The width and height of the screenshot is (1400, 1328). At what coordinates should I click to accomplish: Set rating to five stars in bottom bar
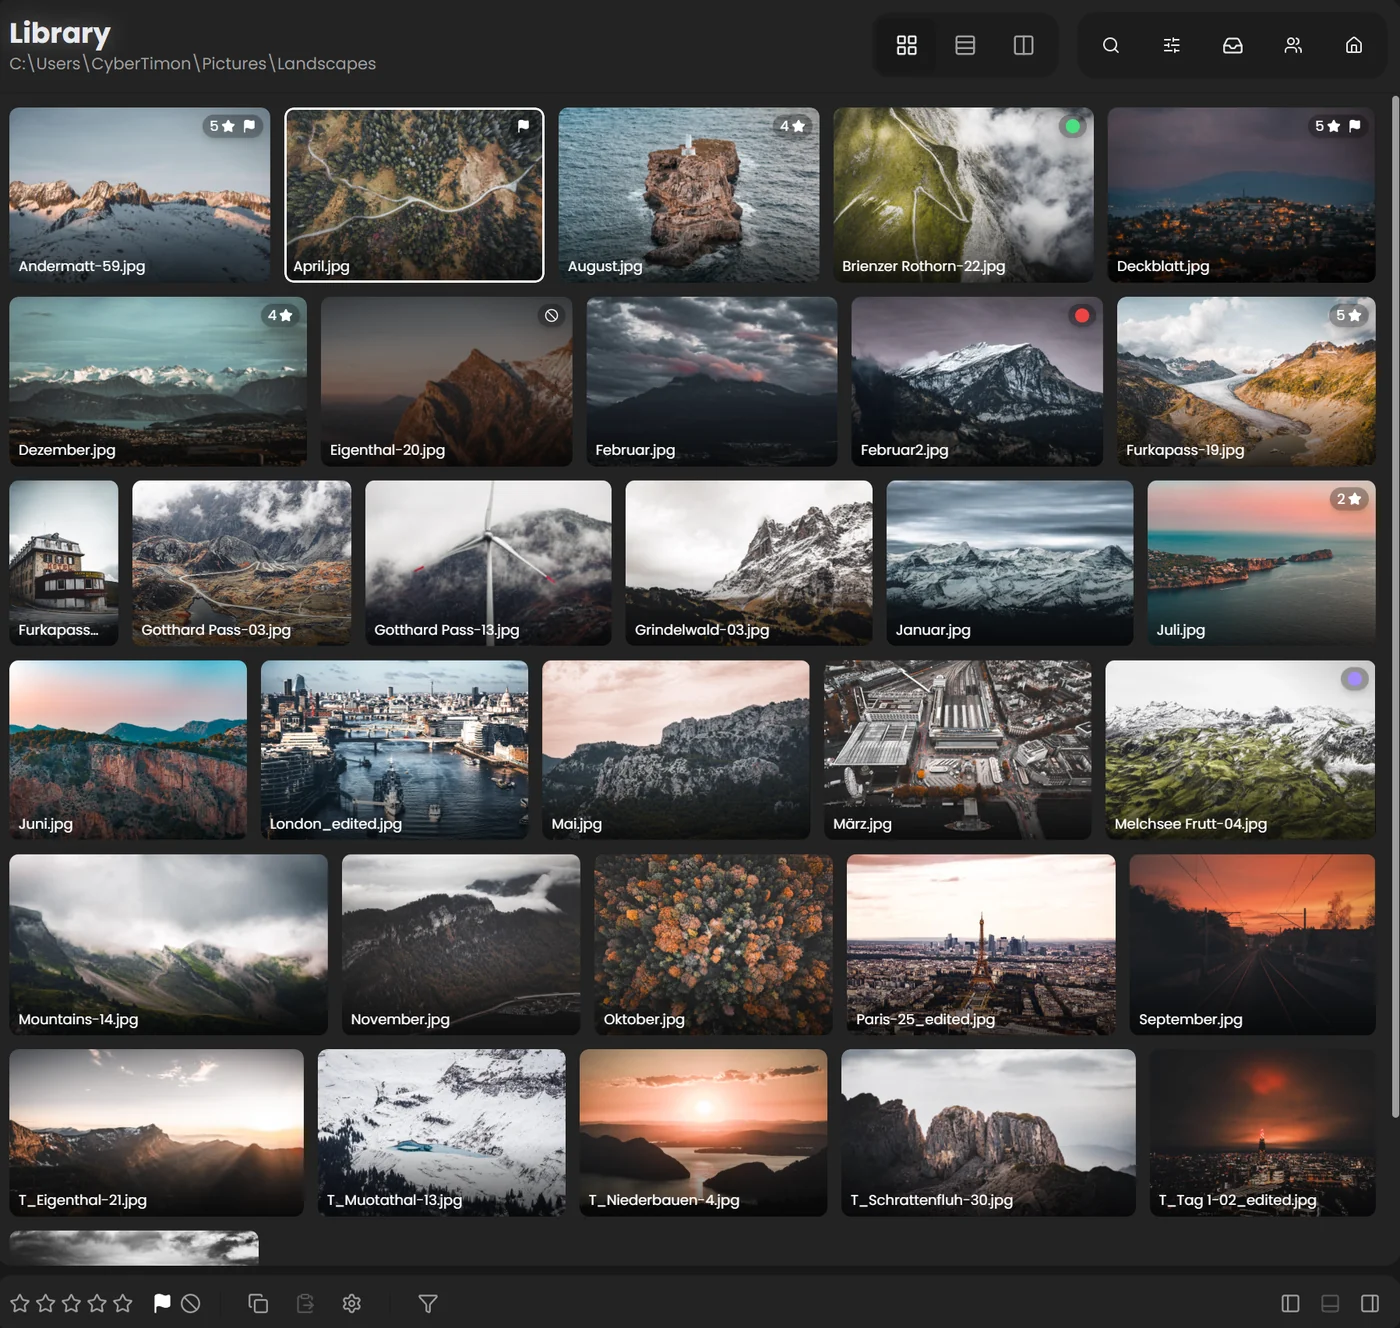(123, 1303)
